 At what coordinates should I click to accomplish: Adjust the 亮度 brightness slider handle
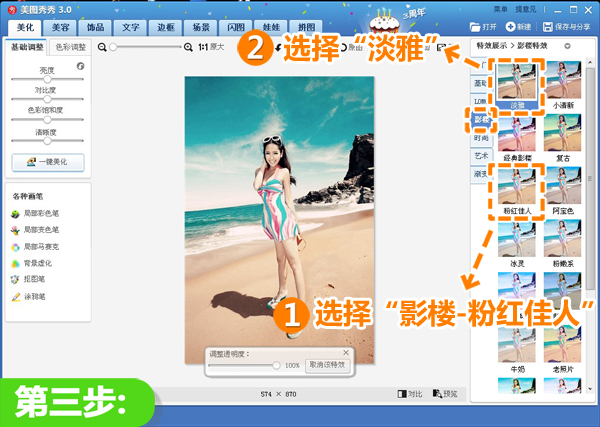pyautogui.click(x=47, y=79)
